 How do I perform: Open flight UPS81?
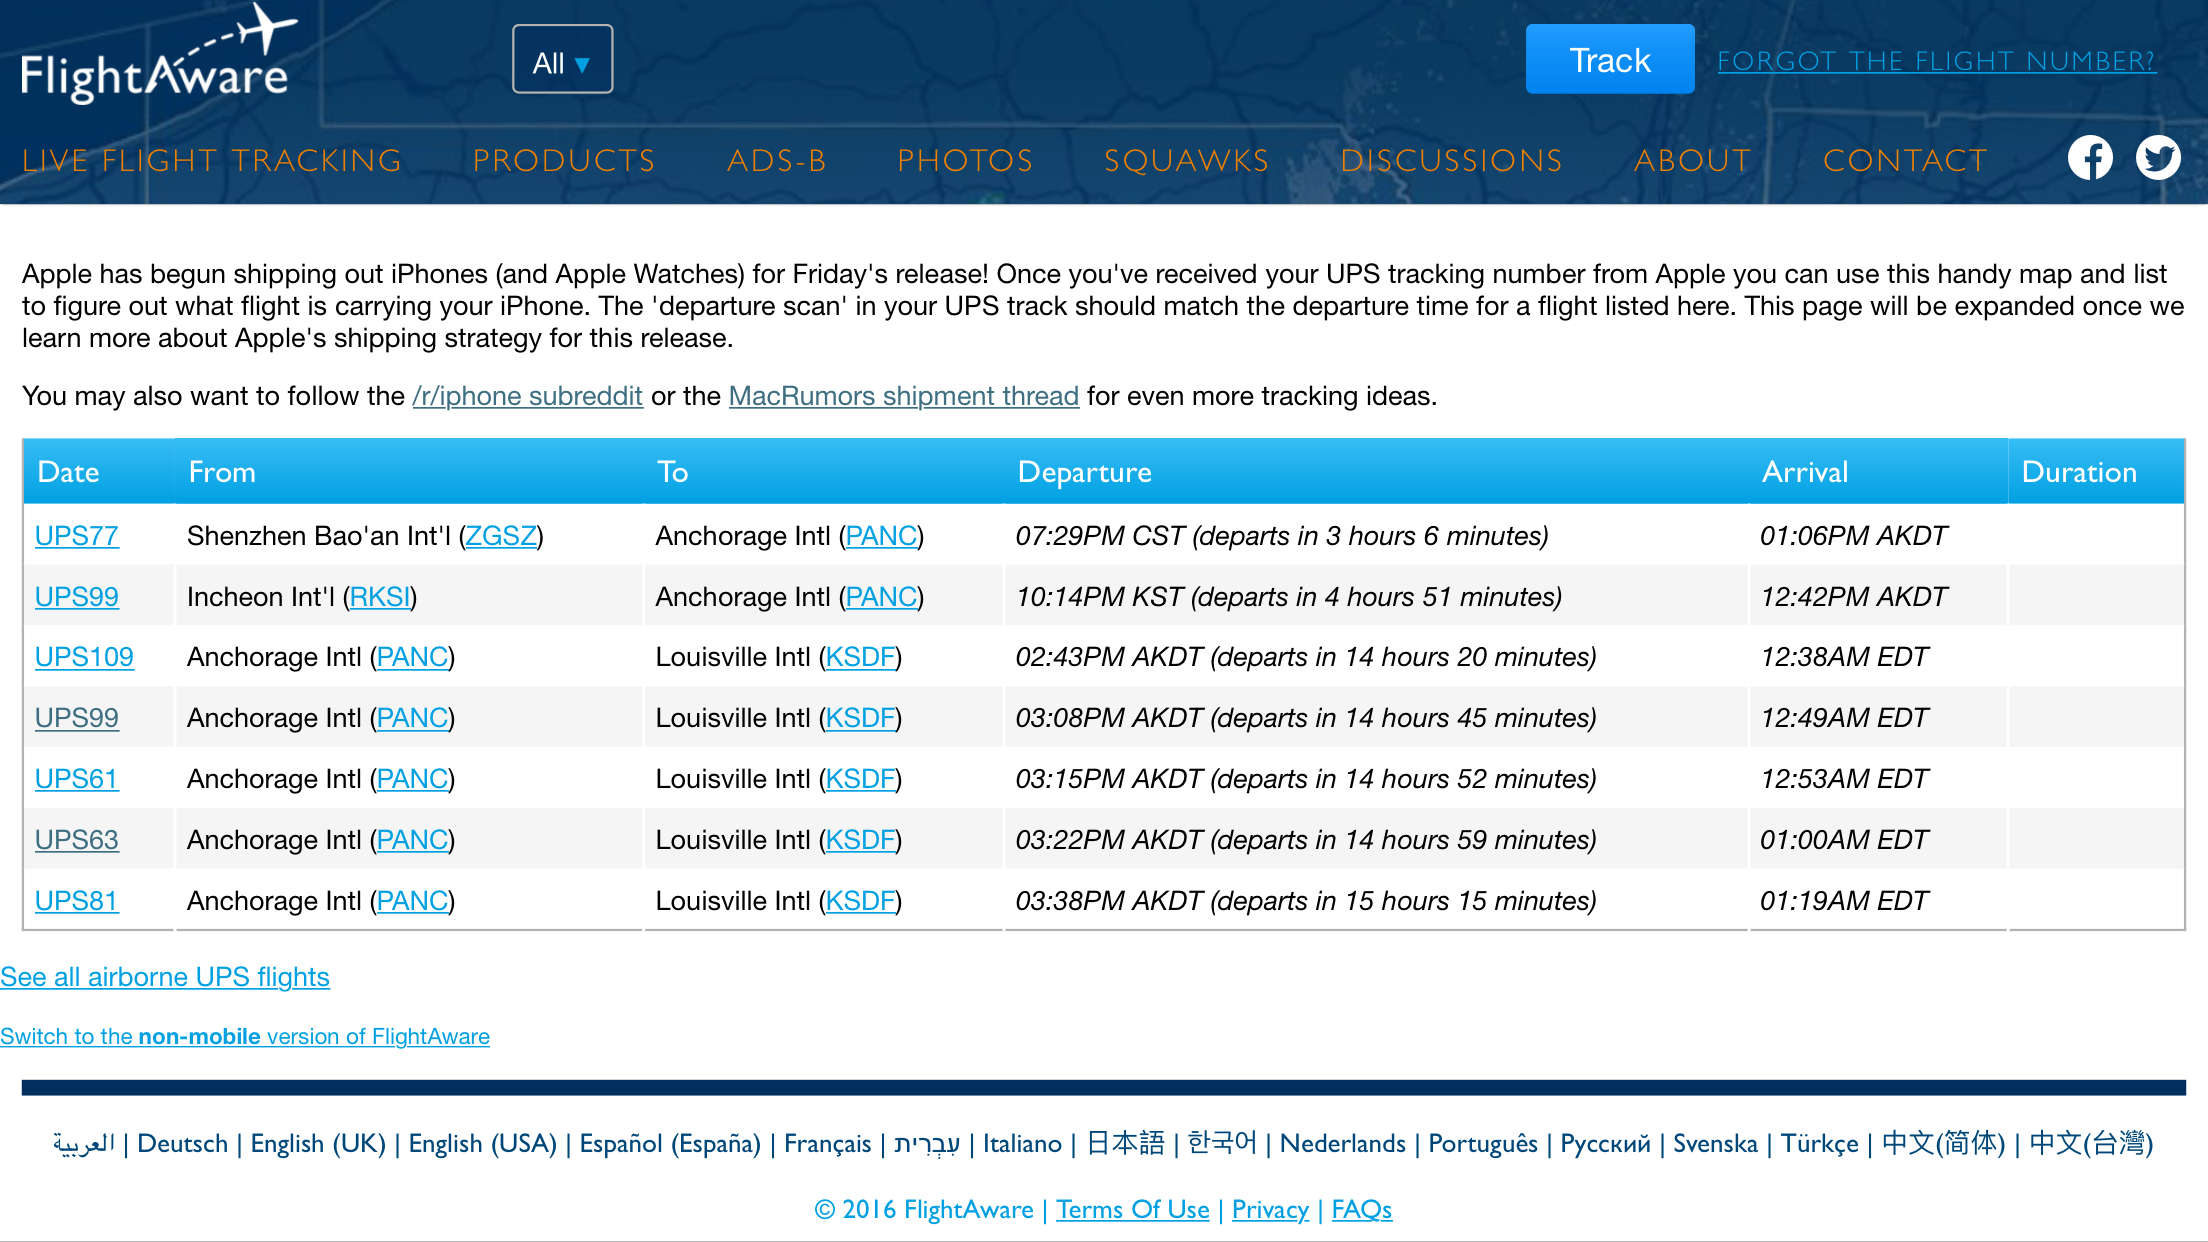click(x=77, y=901)
